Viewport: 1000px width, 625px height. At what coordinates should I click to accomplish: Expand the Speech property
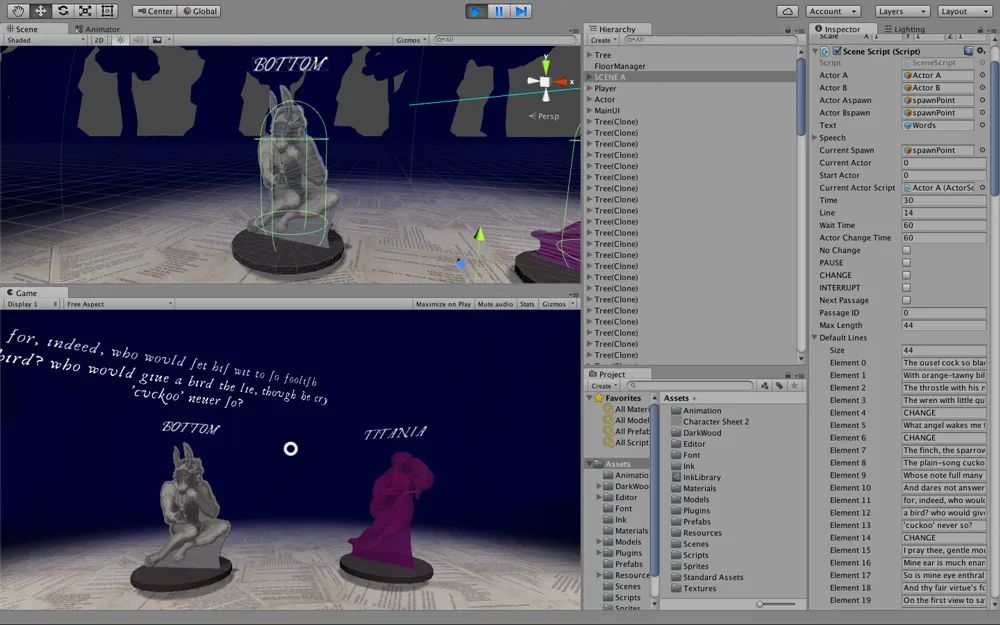click(x=815, y=137)
